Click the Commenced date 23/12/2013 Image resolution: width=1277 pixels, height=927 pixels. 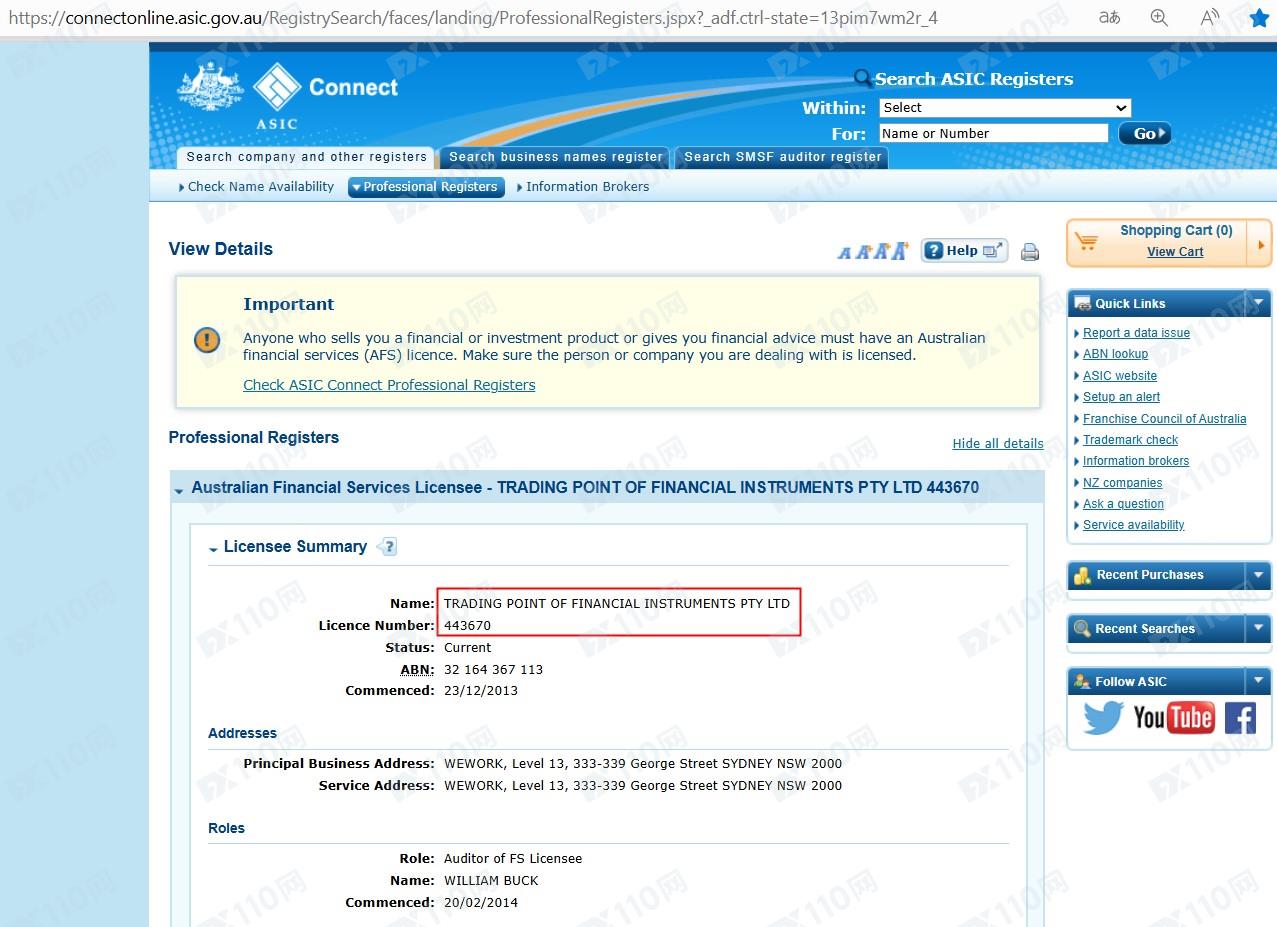(x=481, y=691)
